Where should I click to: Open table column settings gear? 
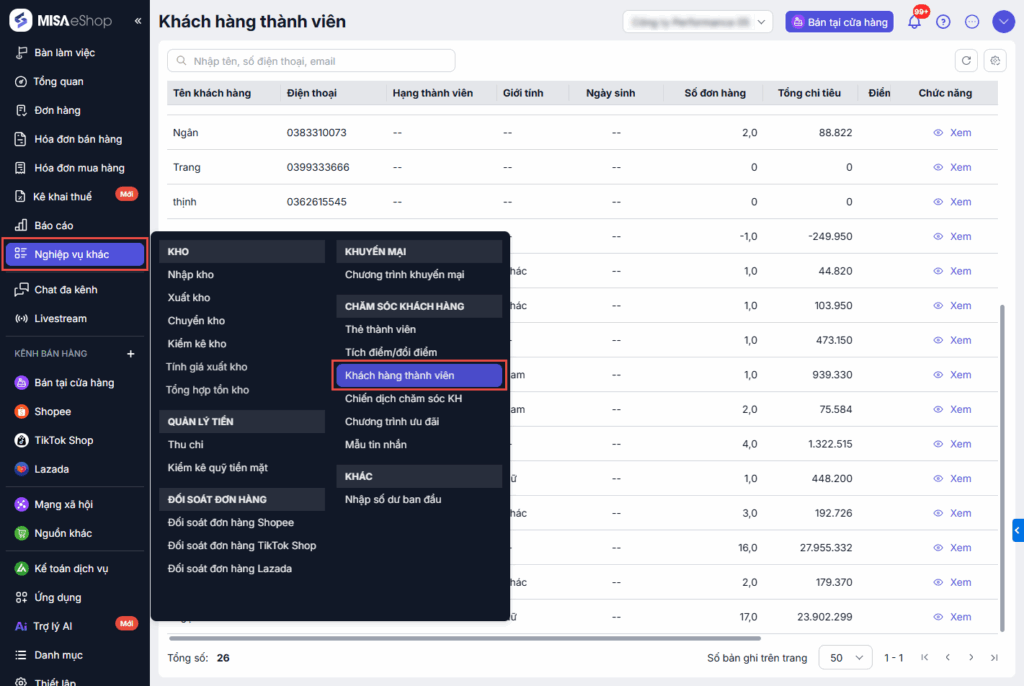pos(995,61)
